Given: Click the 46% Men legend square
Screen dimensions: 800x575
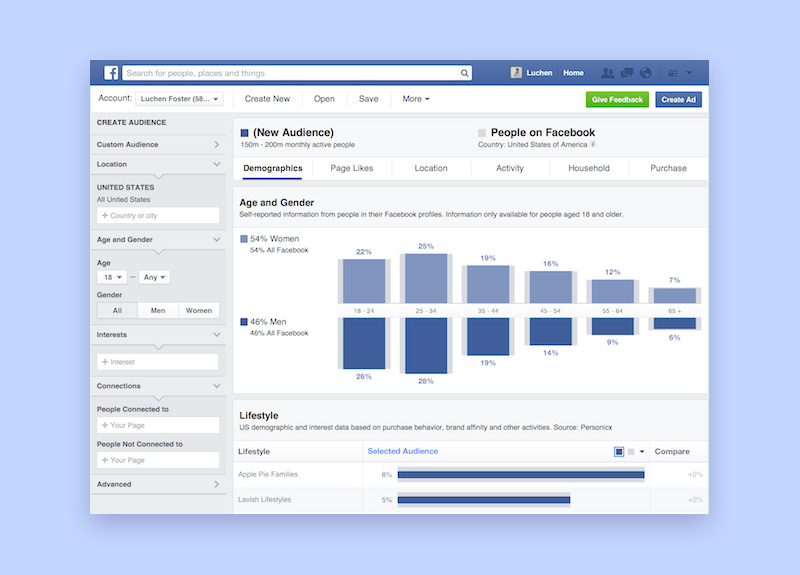Looking at the screenshot, I should [x=244, y=322].
